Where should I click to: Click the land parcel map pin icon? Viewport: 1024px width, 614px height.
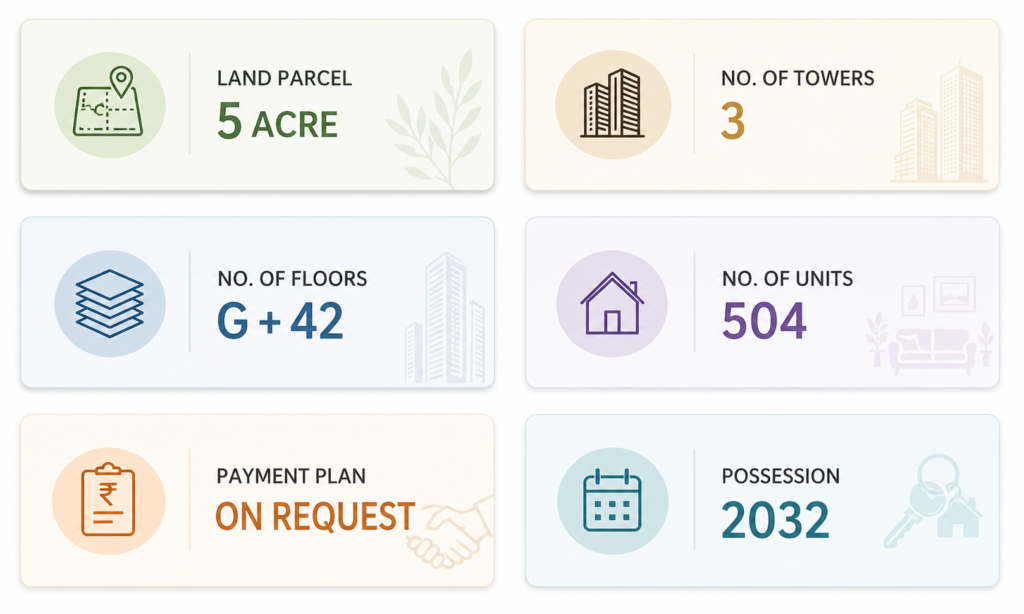pos(109,104)
